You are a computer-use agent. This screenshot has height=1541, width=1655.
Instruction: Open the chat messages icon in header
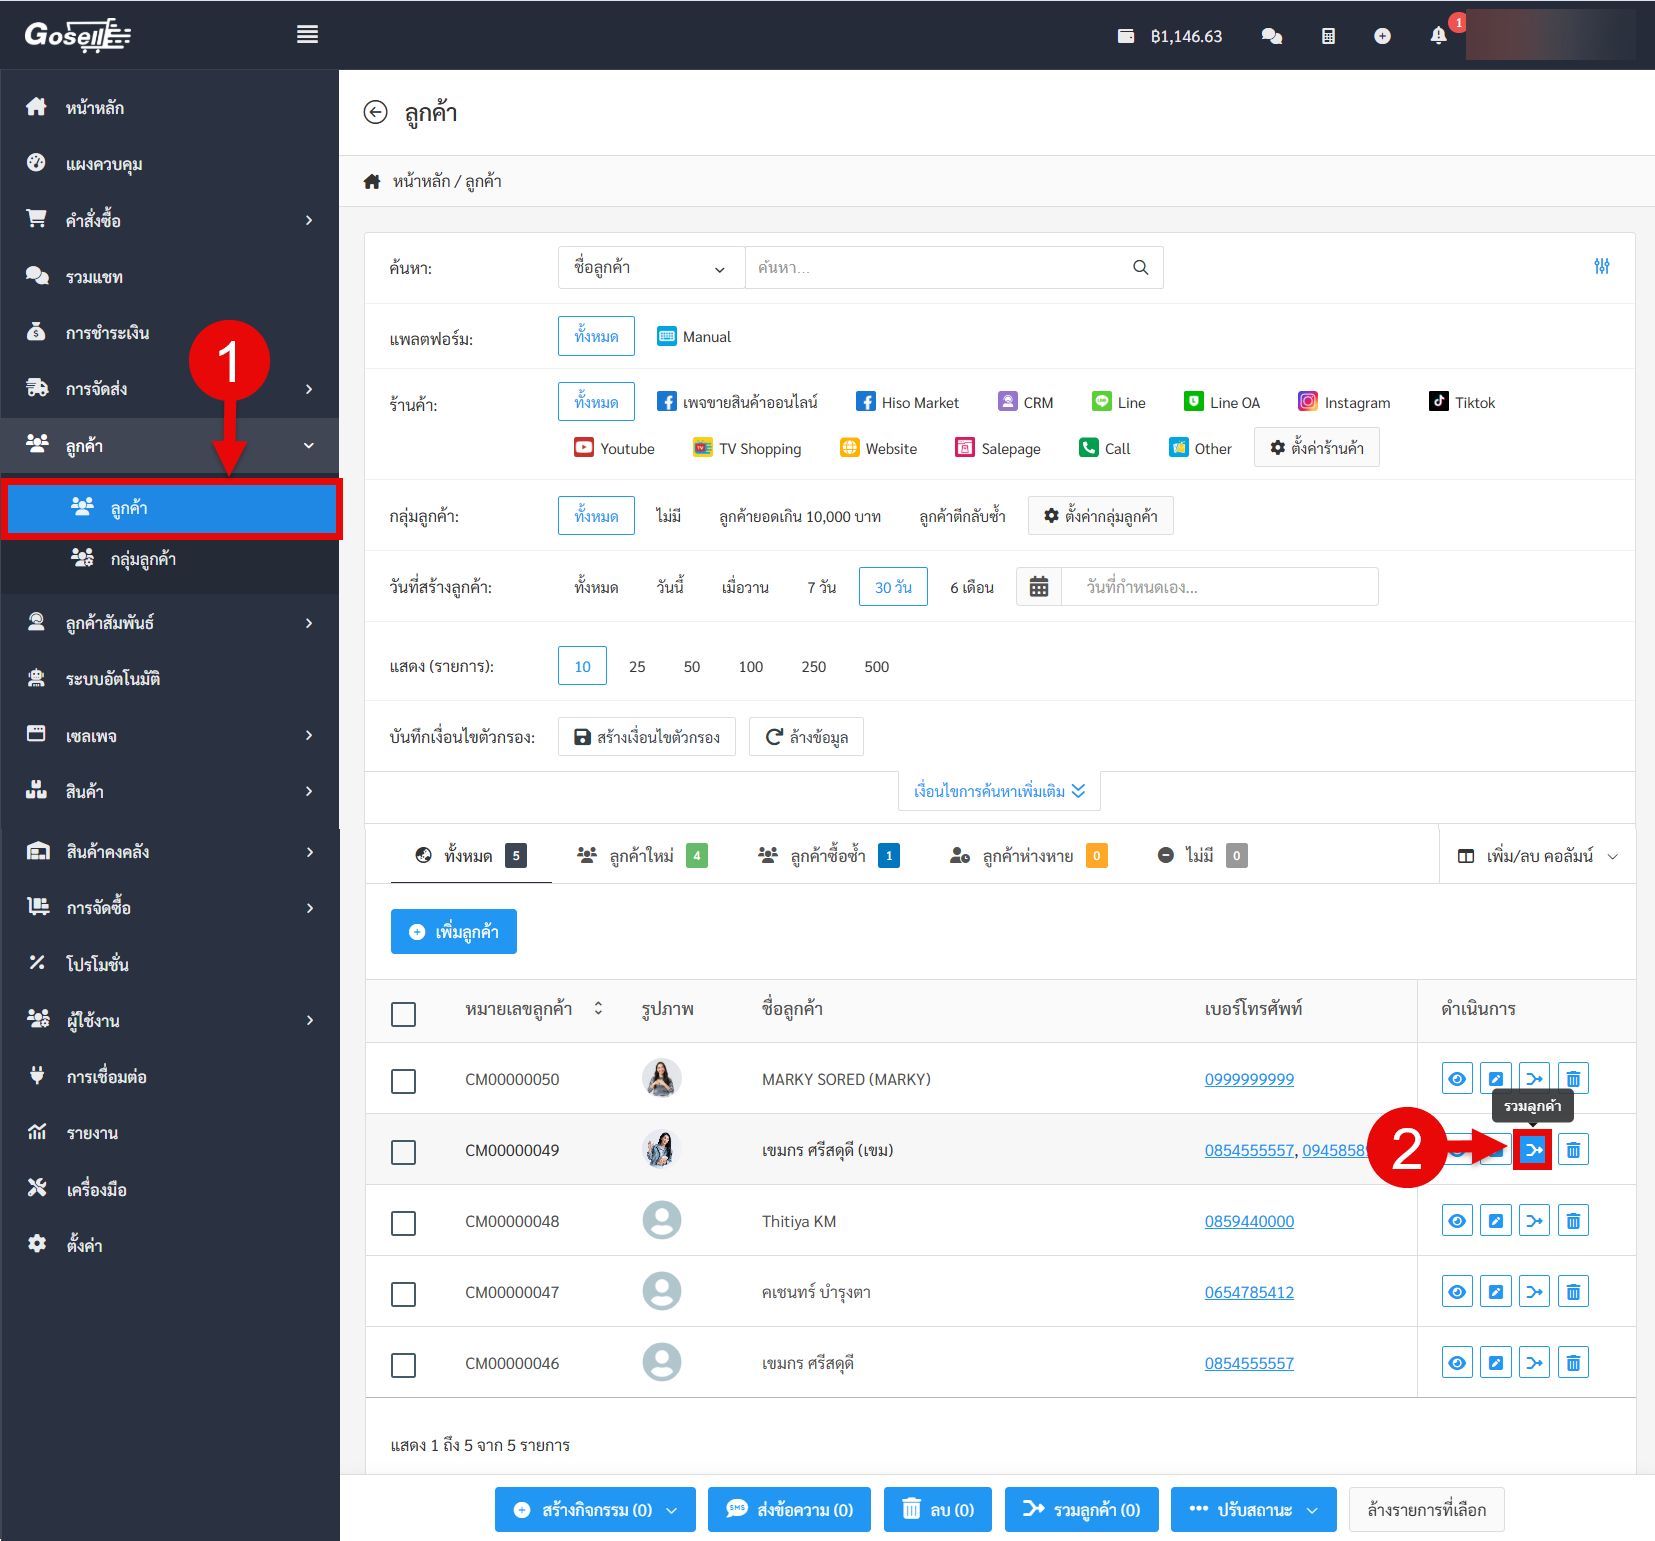coord(1271,36)
